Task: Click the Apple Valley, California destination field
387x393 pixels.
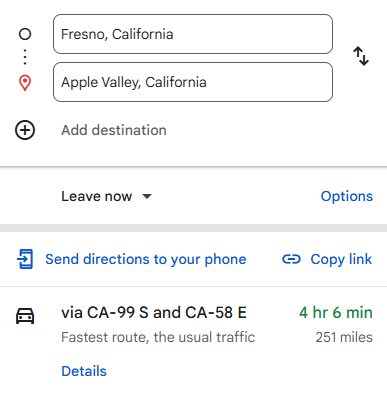Action: point(193,82)
